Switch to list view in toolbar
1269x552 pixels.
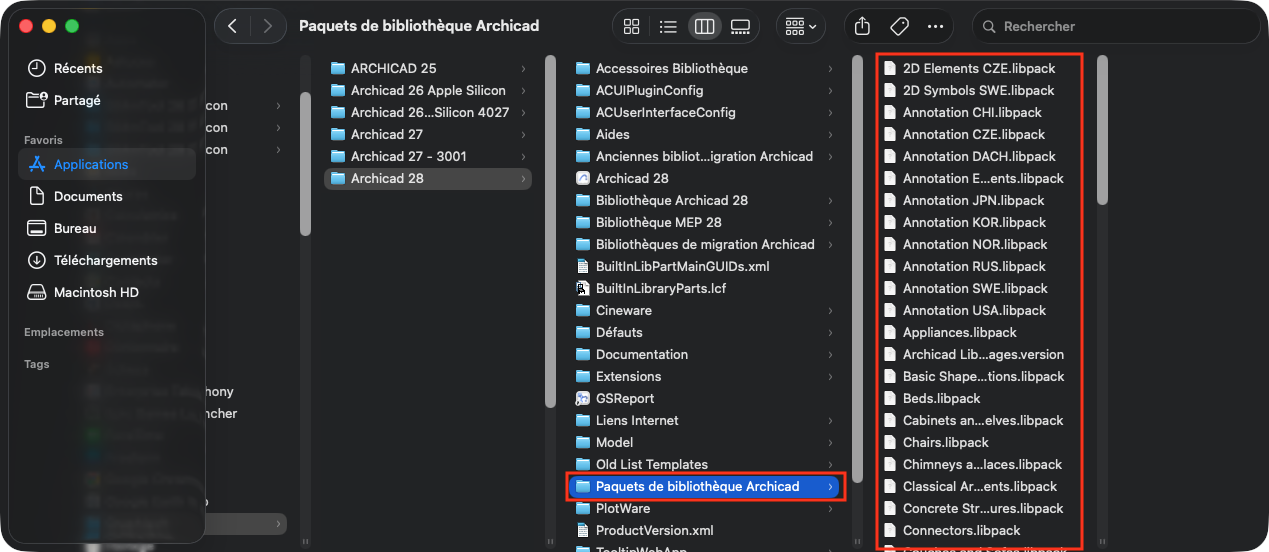click(x=667, y=26)
